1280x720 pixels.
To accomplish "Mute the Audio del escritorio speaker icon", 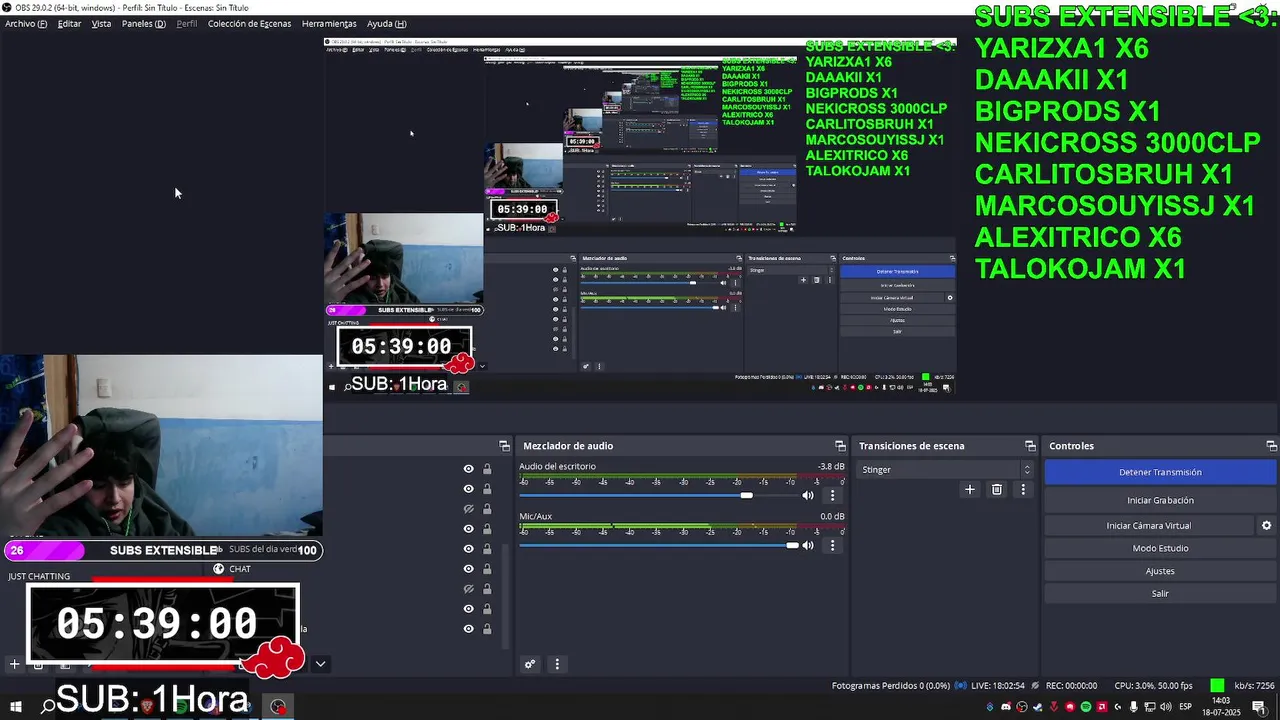I will (807, 495).
